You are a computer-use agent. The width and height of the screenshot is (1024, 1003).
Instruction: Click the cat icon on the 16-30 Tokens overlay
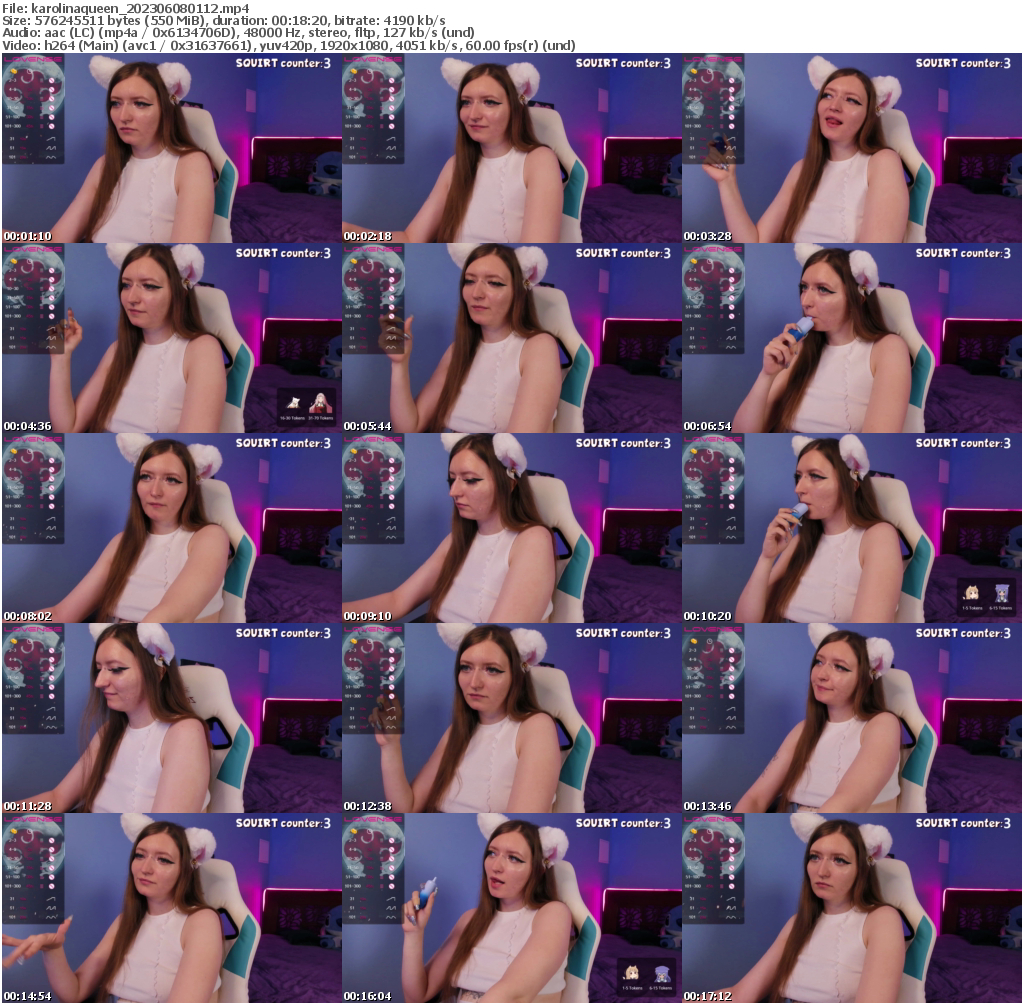pos(295,402)
